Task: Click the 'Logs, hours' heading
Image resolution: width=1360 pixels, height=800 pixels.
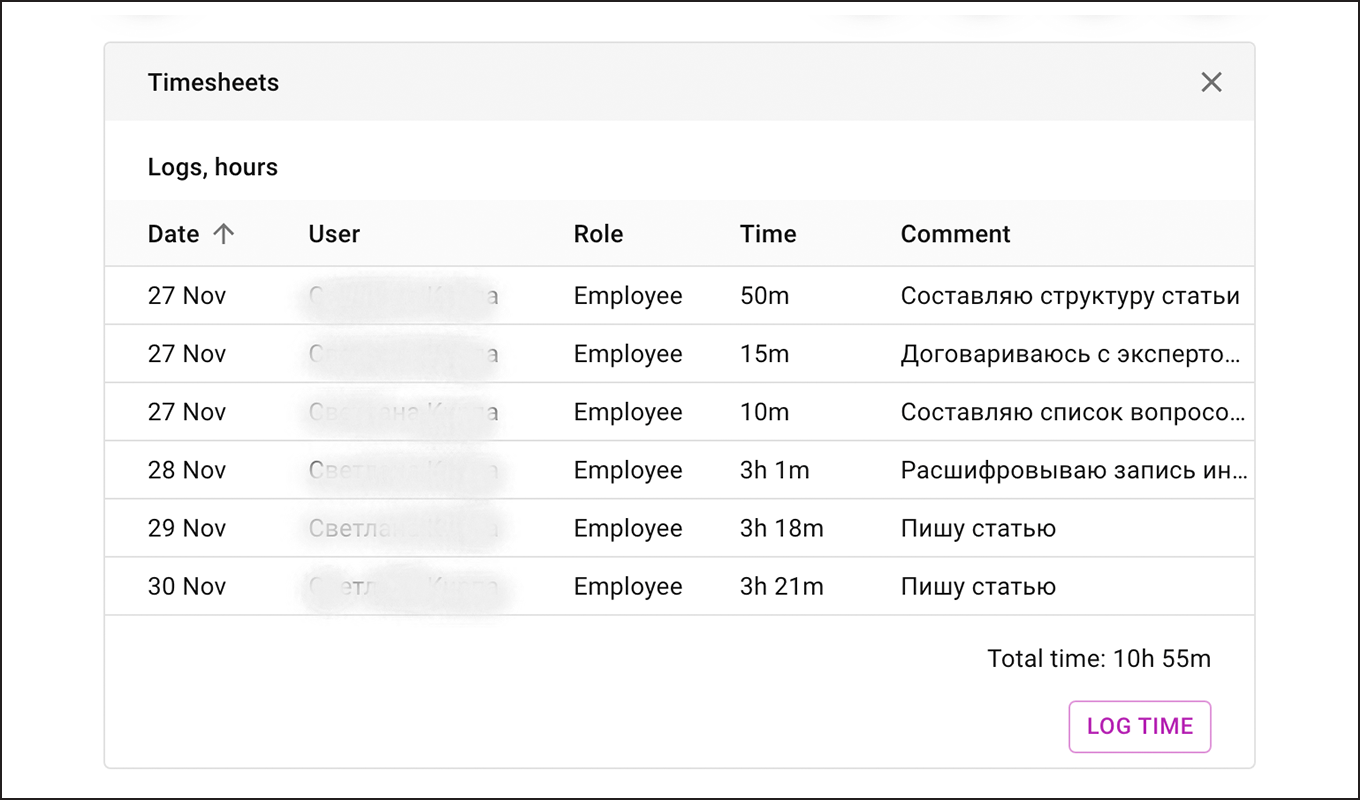Action: click(x=213, y=167)
